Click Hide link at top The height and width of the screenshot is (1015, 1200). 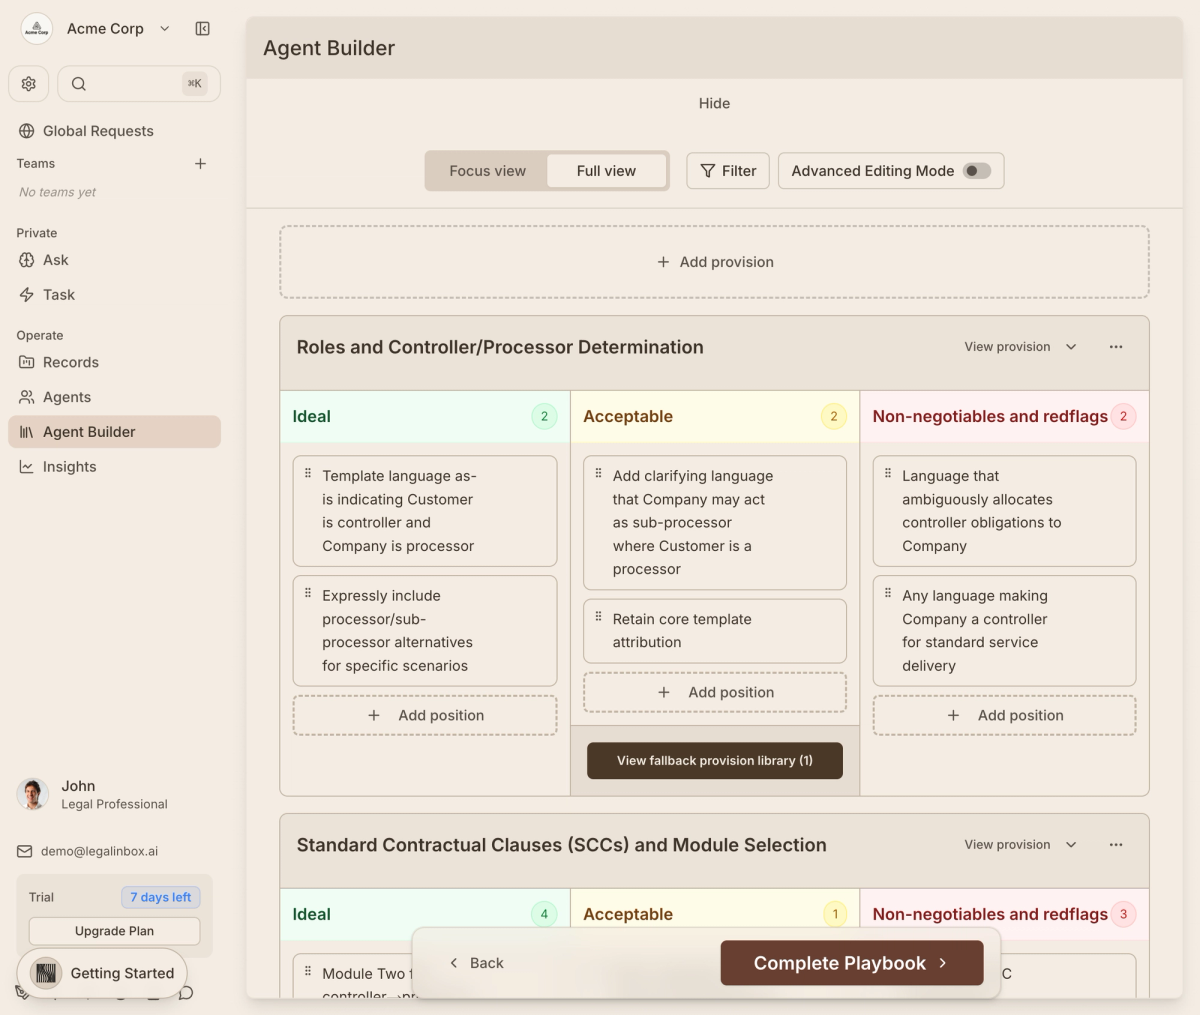[x=714, y=103]
